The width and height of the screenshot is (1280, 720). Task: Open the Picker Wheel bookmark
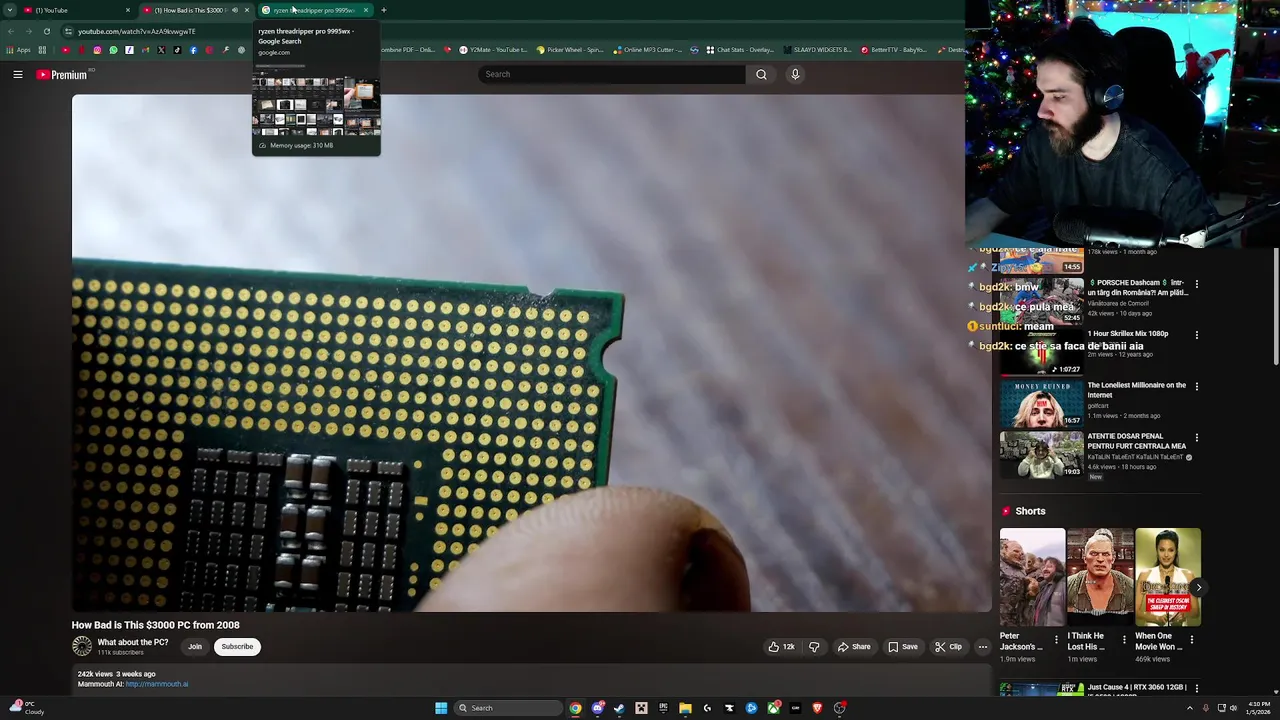pyautogui.click(x=571, y=50)
